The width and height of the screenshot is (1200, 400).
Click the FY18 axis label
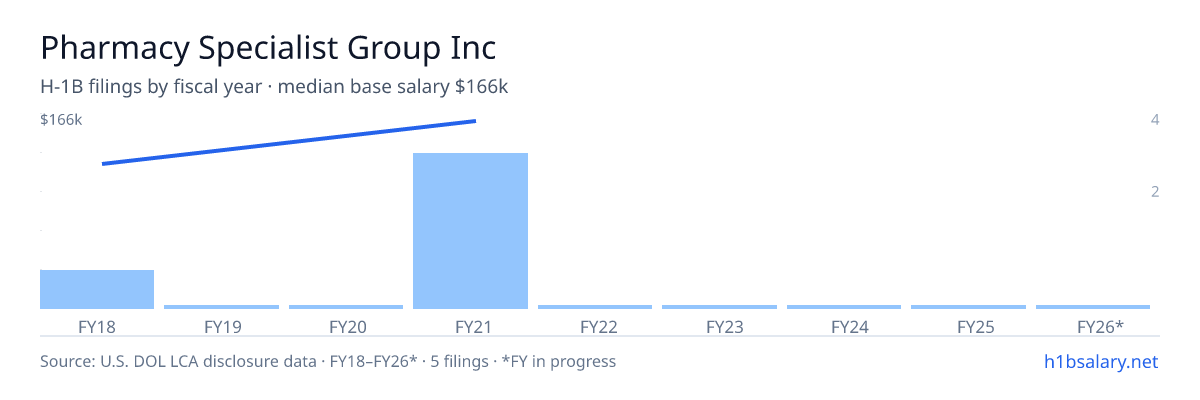point(97,326)
